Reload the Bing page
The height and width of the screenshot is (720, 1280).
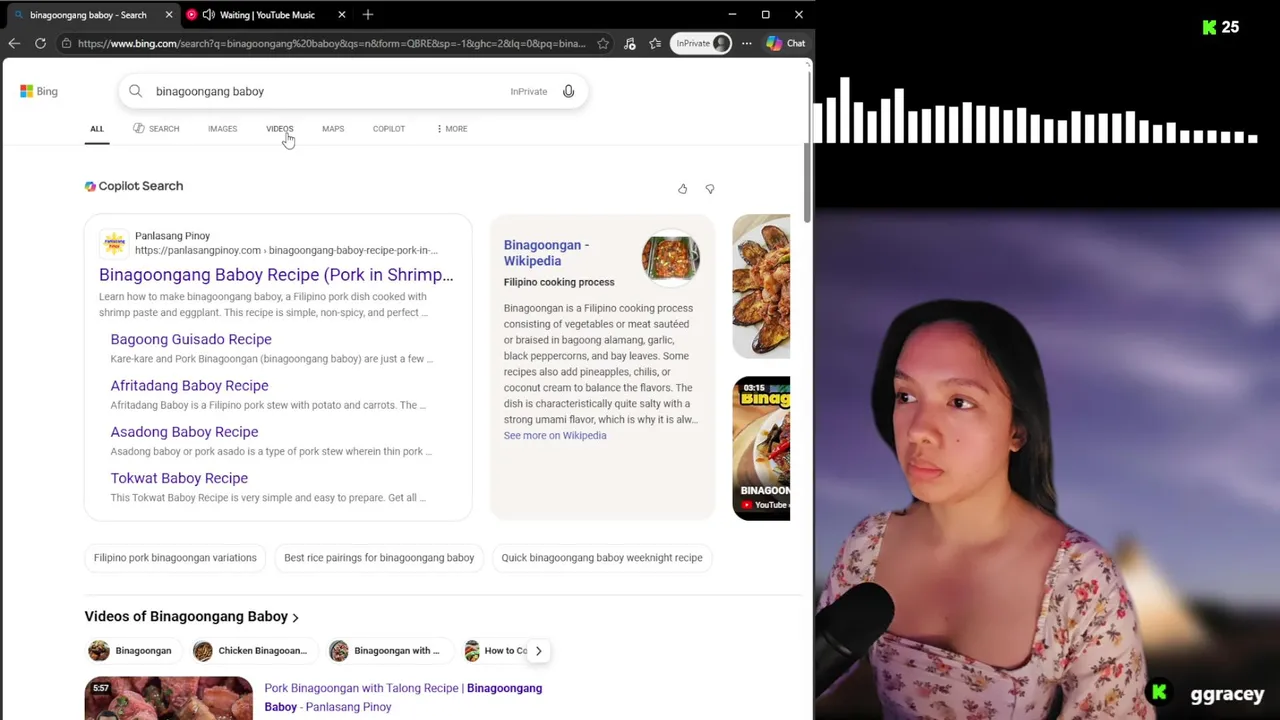(x=40, y=43)
